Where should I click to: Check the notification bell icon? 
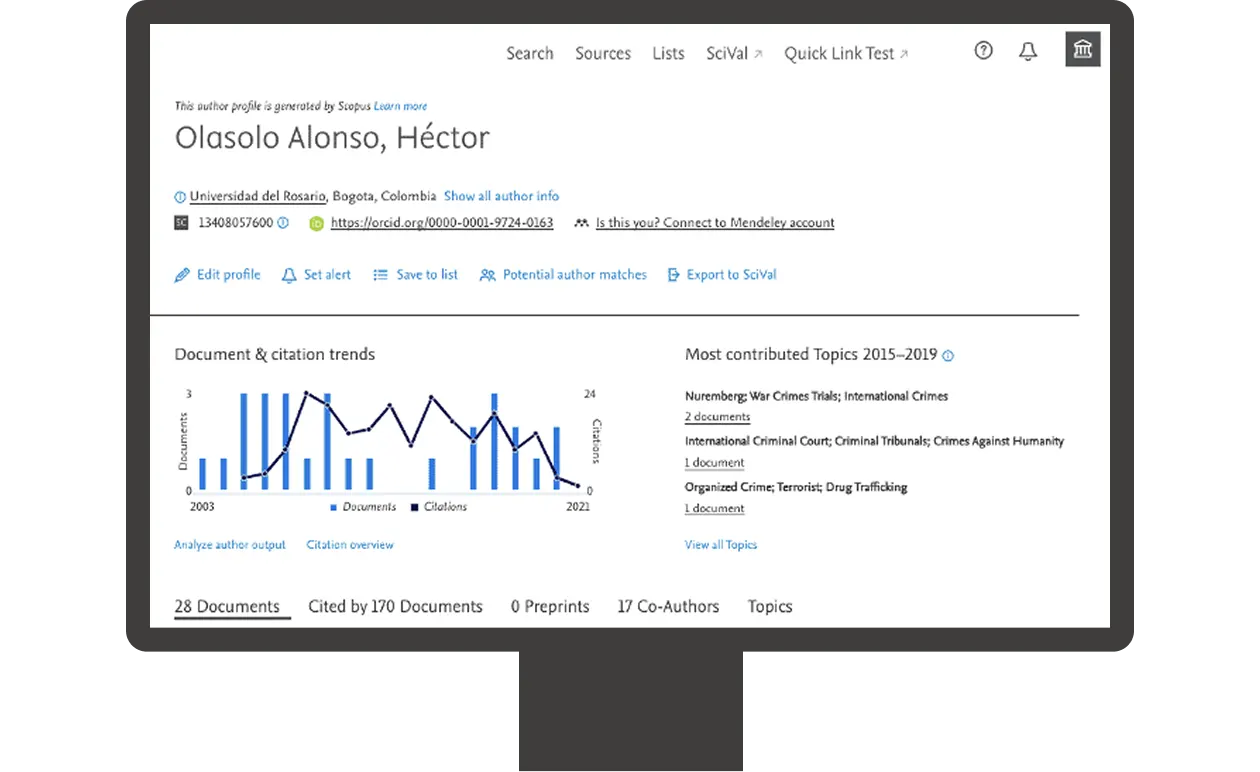1028,51
